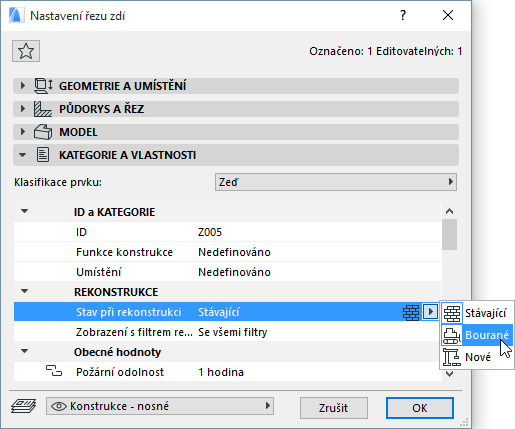
Task: Select Bourané in the popup menu
Action: 477,335
